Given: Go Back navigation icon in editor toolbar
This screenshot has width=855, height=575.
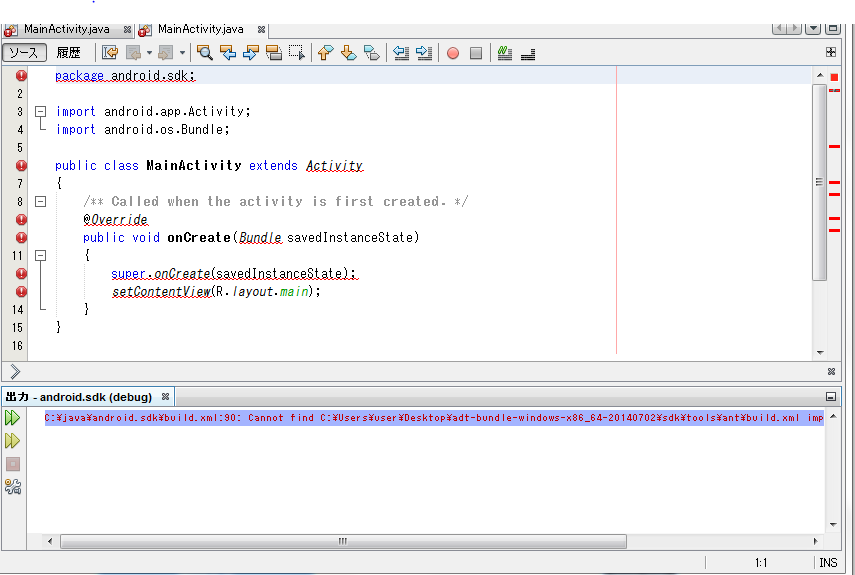Looking at the screenshot, I should 134,53.
